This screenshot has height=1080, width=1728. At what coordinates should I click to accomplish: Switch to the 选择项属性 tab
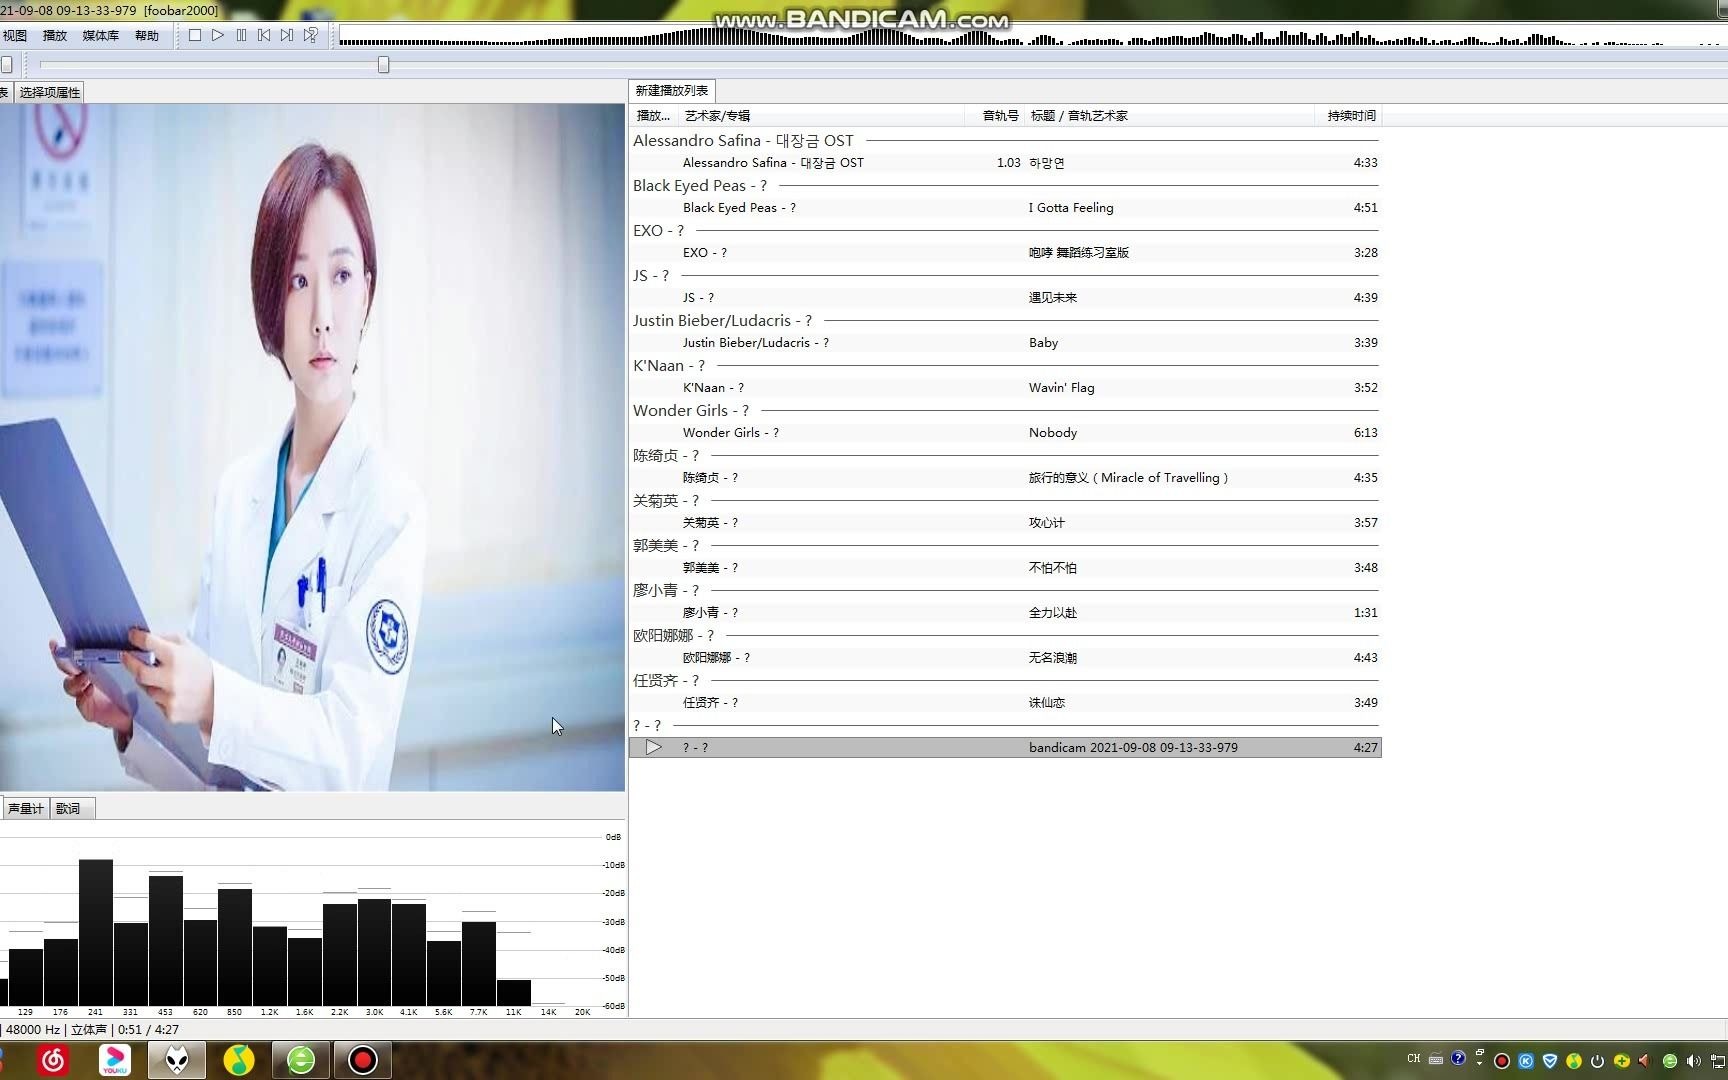(50, 92)
